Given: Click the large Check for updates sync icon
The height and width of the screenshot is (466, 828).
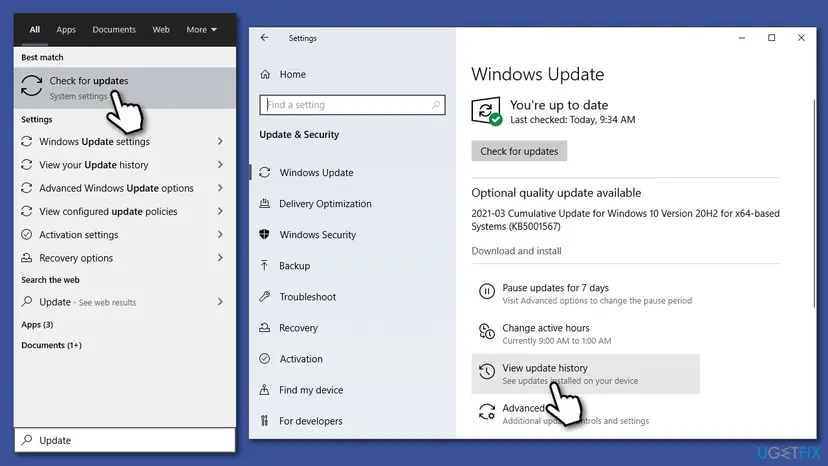Looking at the screenshot, I should coord(32,86).
